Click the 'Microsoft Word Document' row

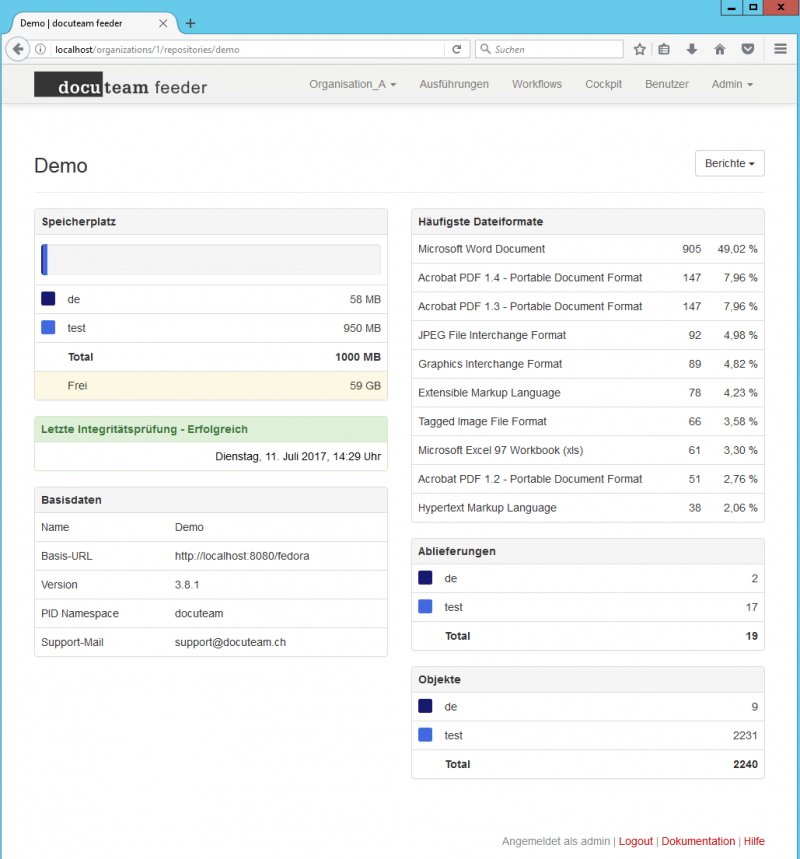click(588, 249)
